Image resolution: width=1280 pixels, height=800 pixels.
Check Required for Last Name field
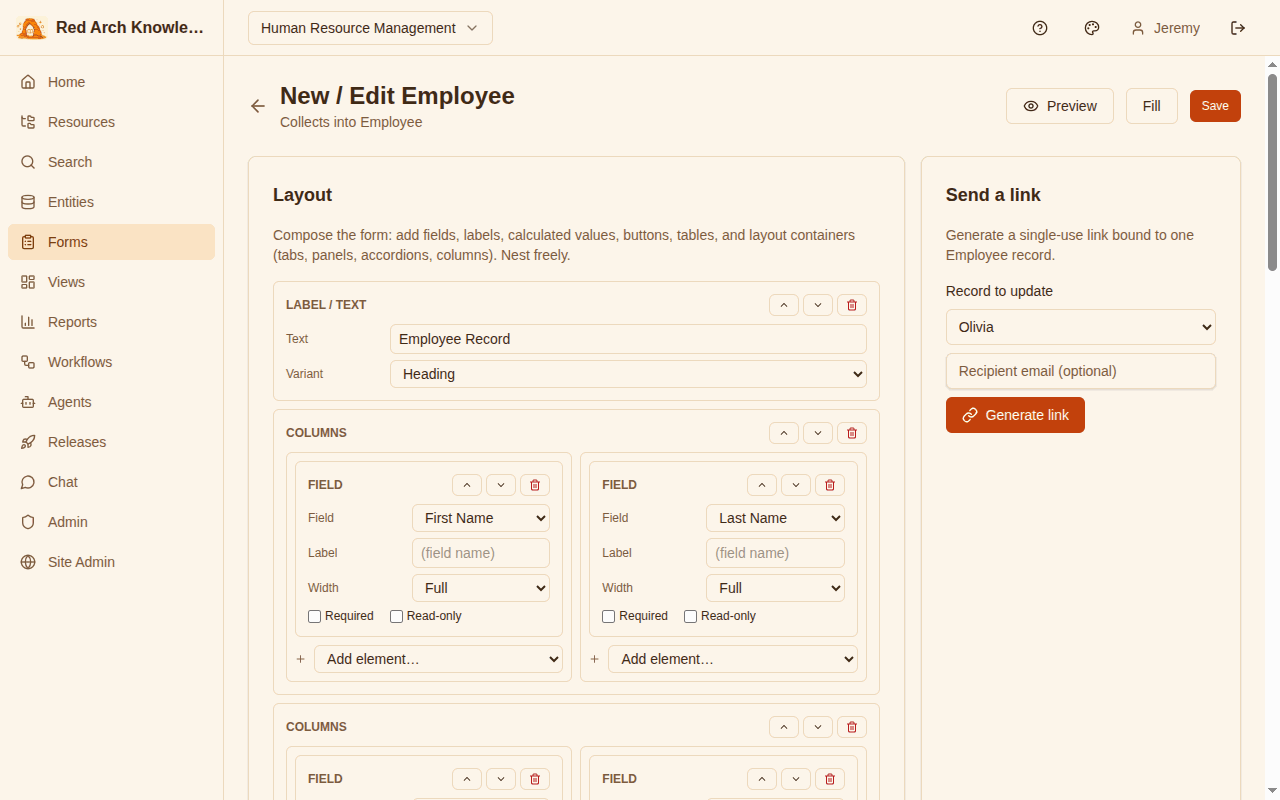(609, 616)
